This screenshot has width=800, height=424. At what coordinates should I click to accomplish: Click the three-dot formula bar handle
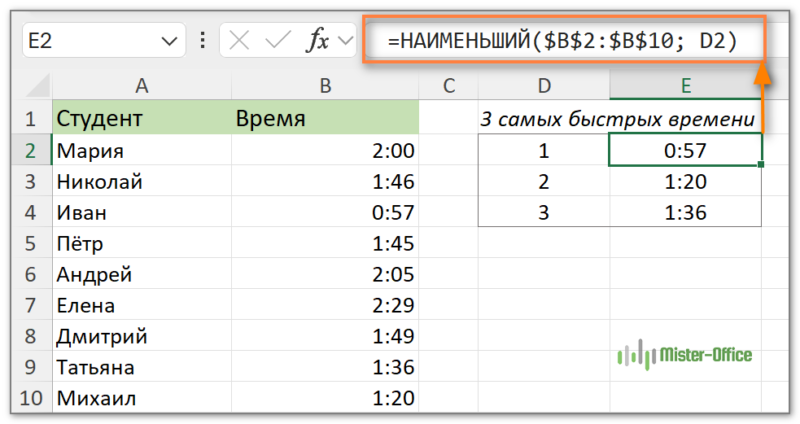click(x=204, y=41)
